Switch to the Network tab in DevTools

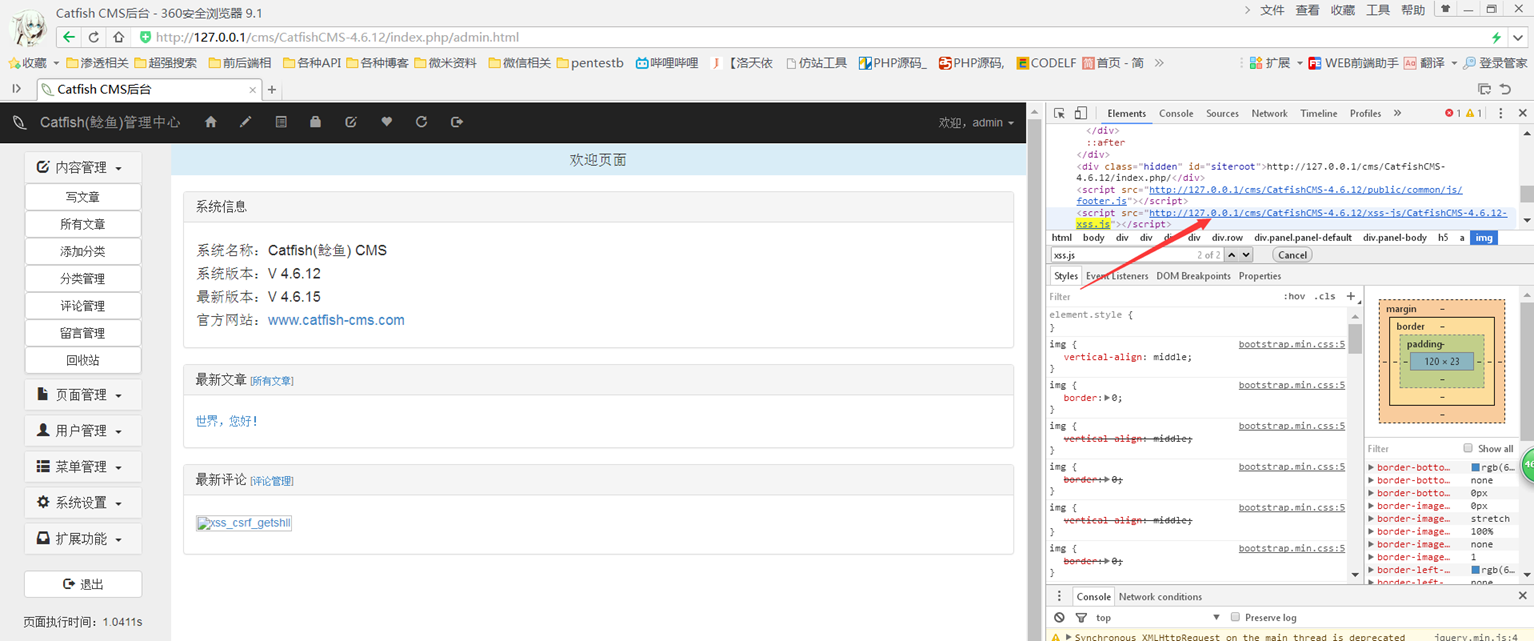tap(1269, 113)
